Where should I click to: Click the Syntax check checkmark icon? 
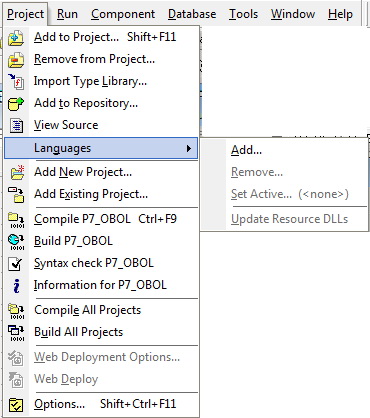click(x=15, y=264)
